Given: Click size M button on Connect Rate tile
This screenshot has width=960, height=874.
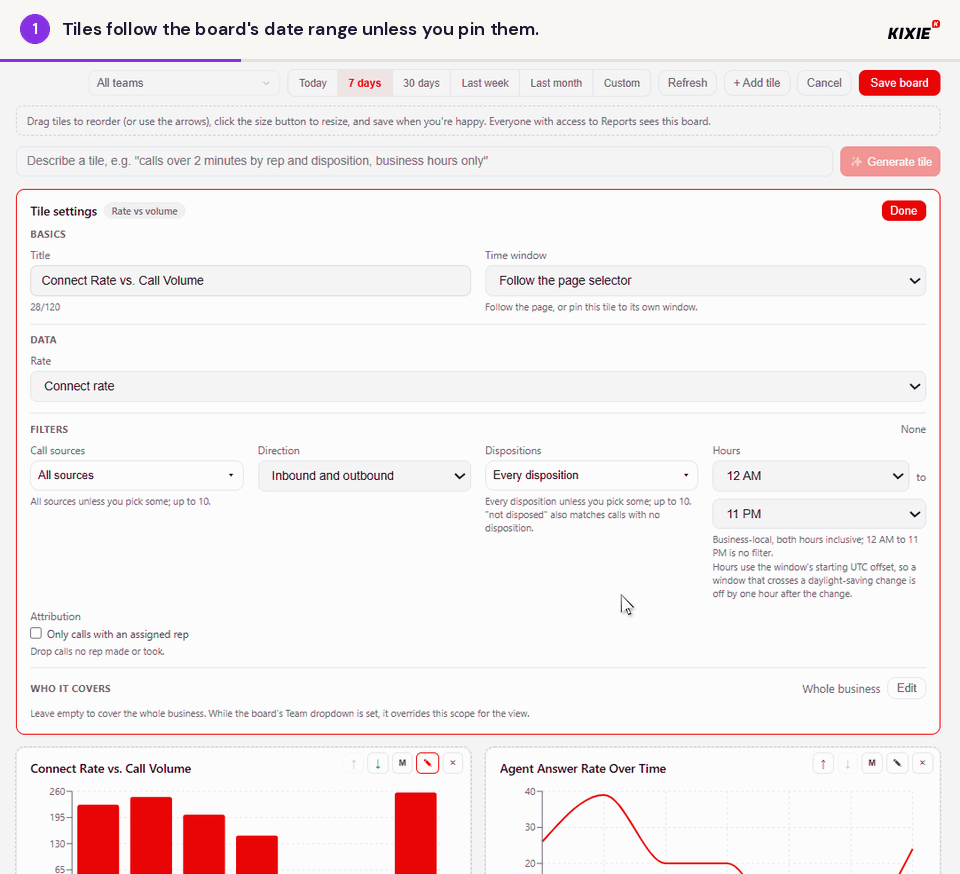Looking at the screenshot, I should tap(402, 763).
